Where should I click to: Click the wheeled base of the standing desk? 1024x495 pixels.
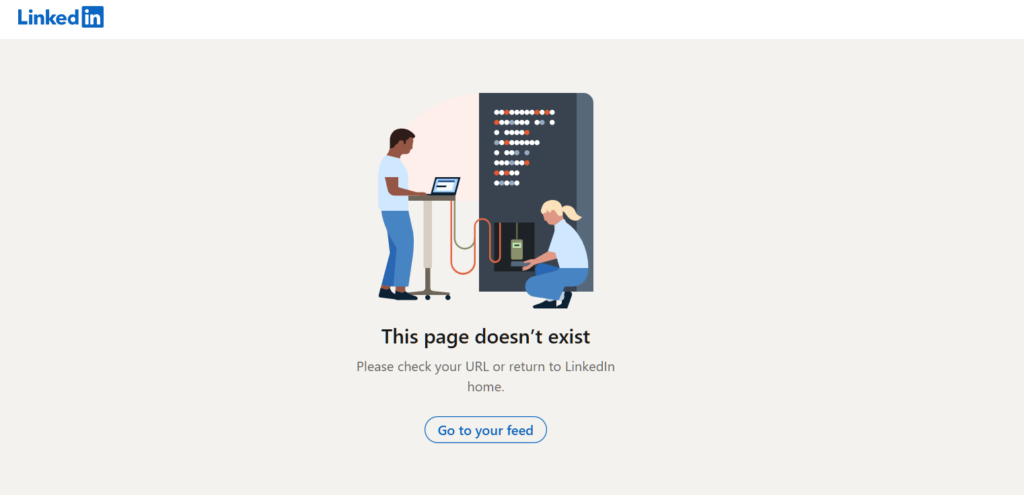[x=430, y=292]
